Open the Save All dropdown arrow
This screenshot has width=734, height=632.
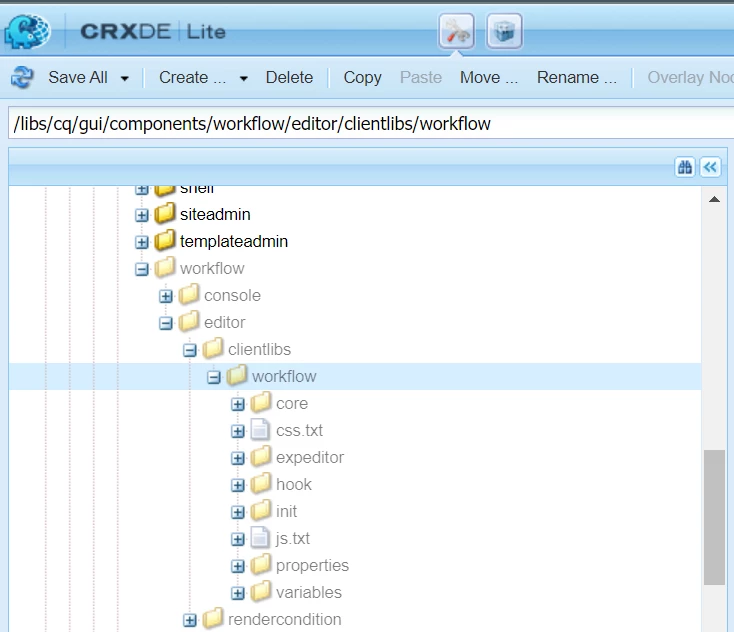125,78
